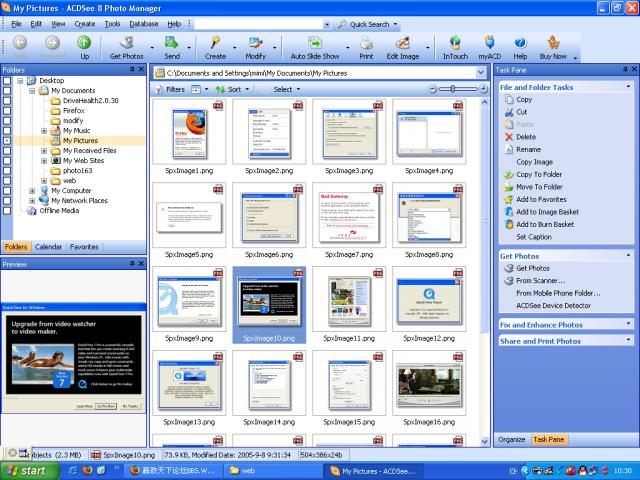Switch to the Calendar tab
This screenshot has height=480, width=640.
(48, 247)
